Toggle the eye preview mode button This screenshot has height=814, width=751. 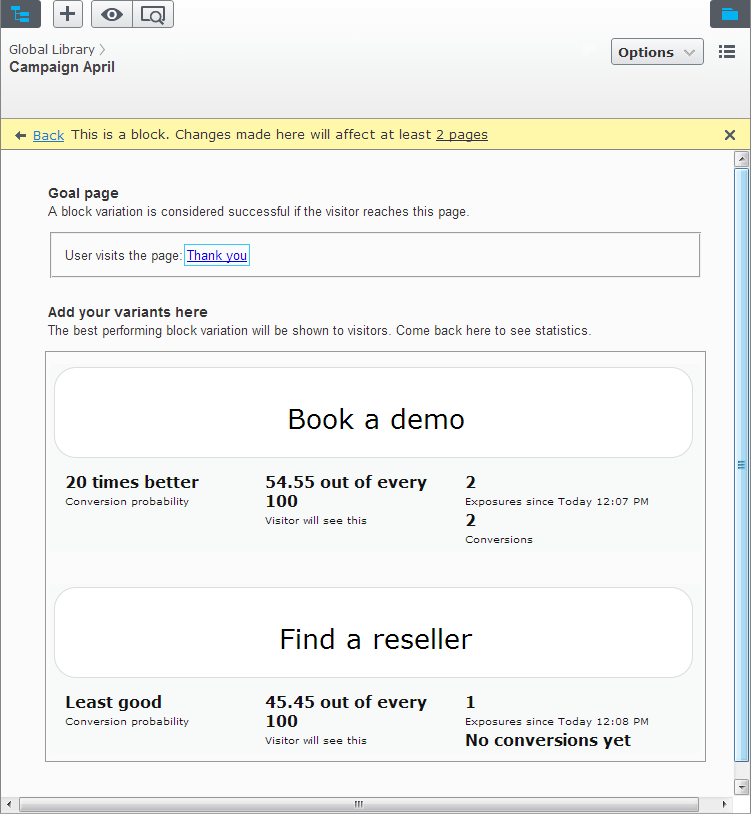click(x=112, y=14)
